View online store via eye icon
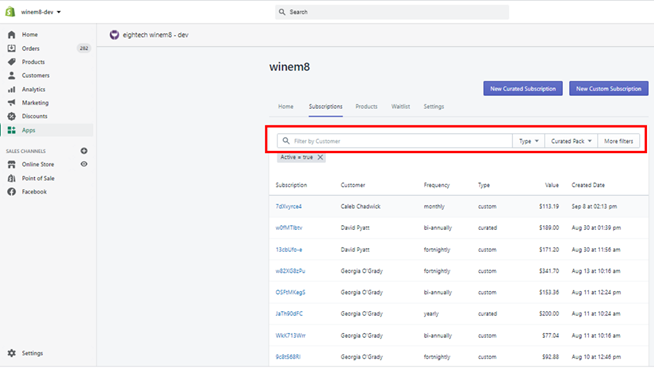Viewport: 654px width, 368px height. [84, 164]
